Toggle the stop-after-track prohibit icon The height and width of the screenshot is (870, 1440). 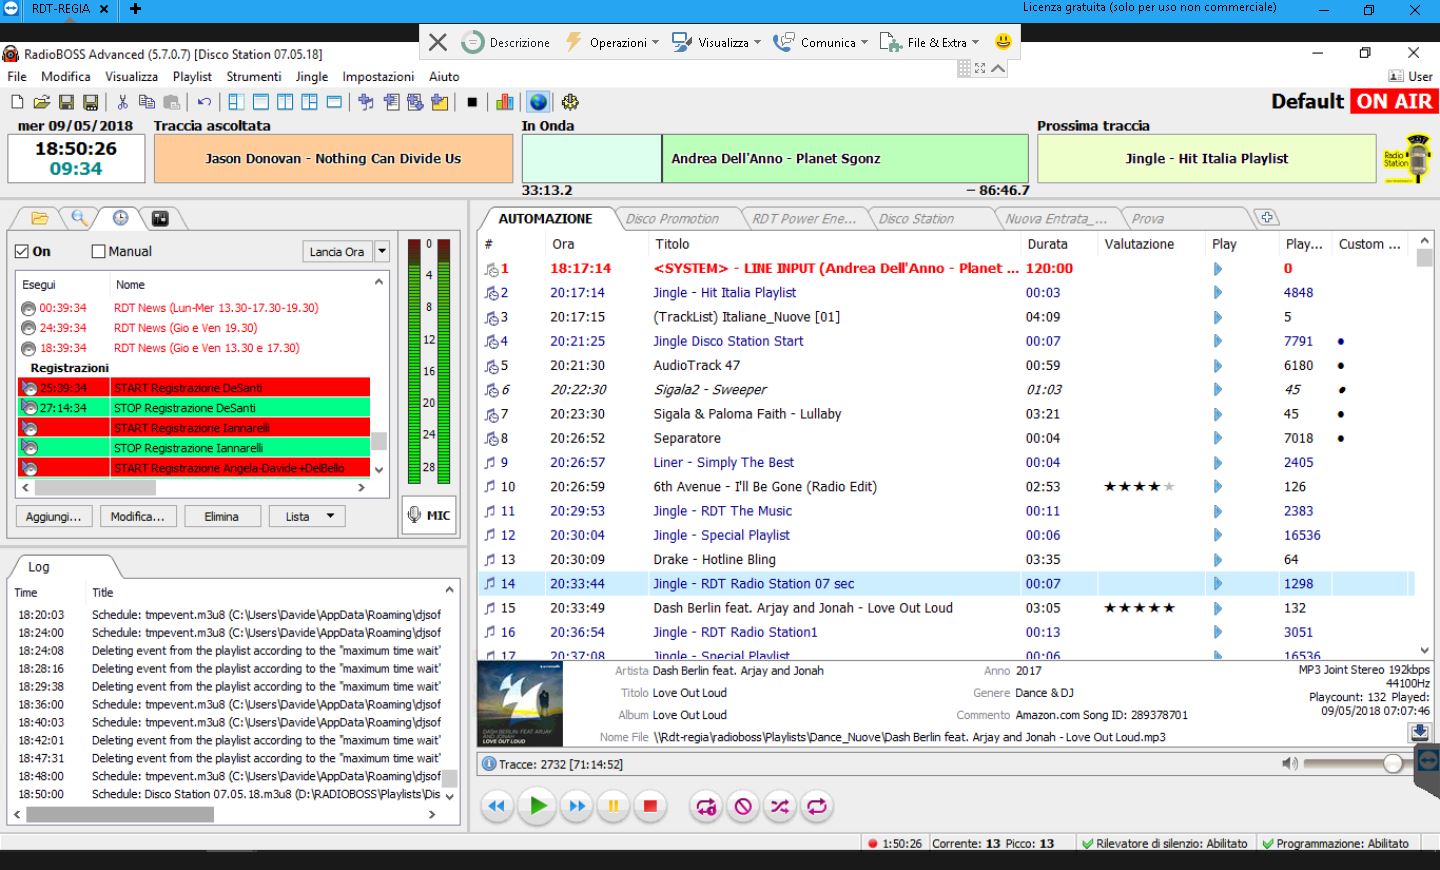tap(743, 806)
